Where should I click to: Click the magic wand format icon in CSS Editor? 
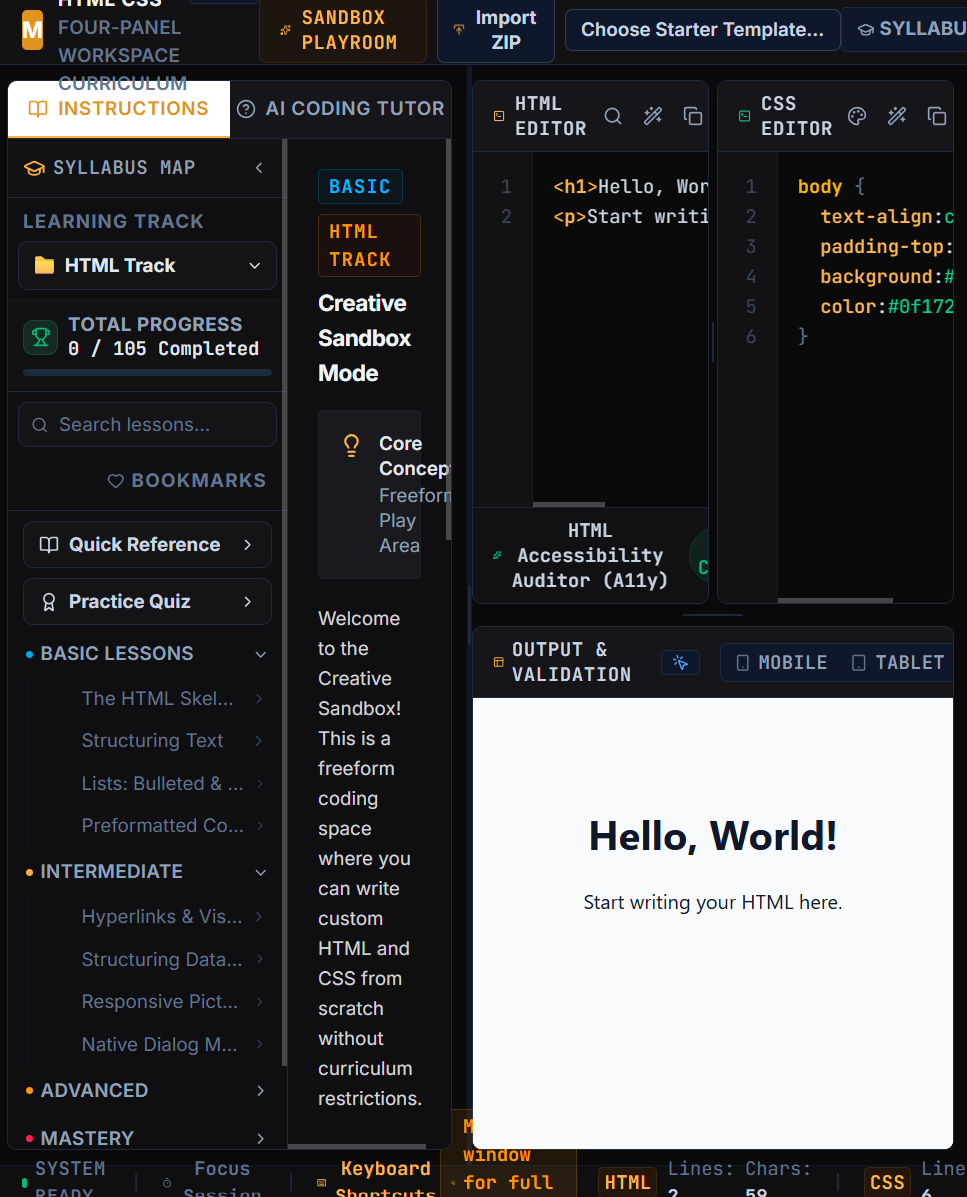(x=897, y=116)
